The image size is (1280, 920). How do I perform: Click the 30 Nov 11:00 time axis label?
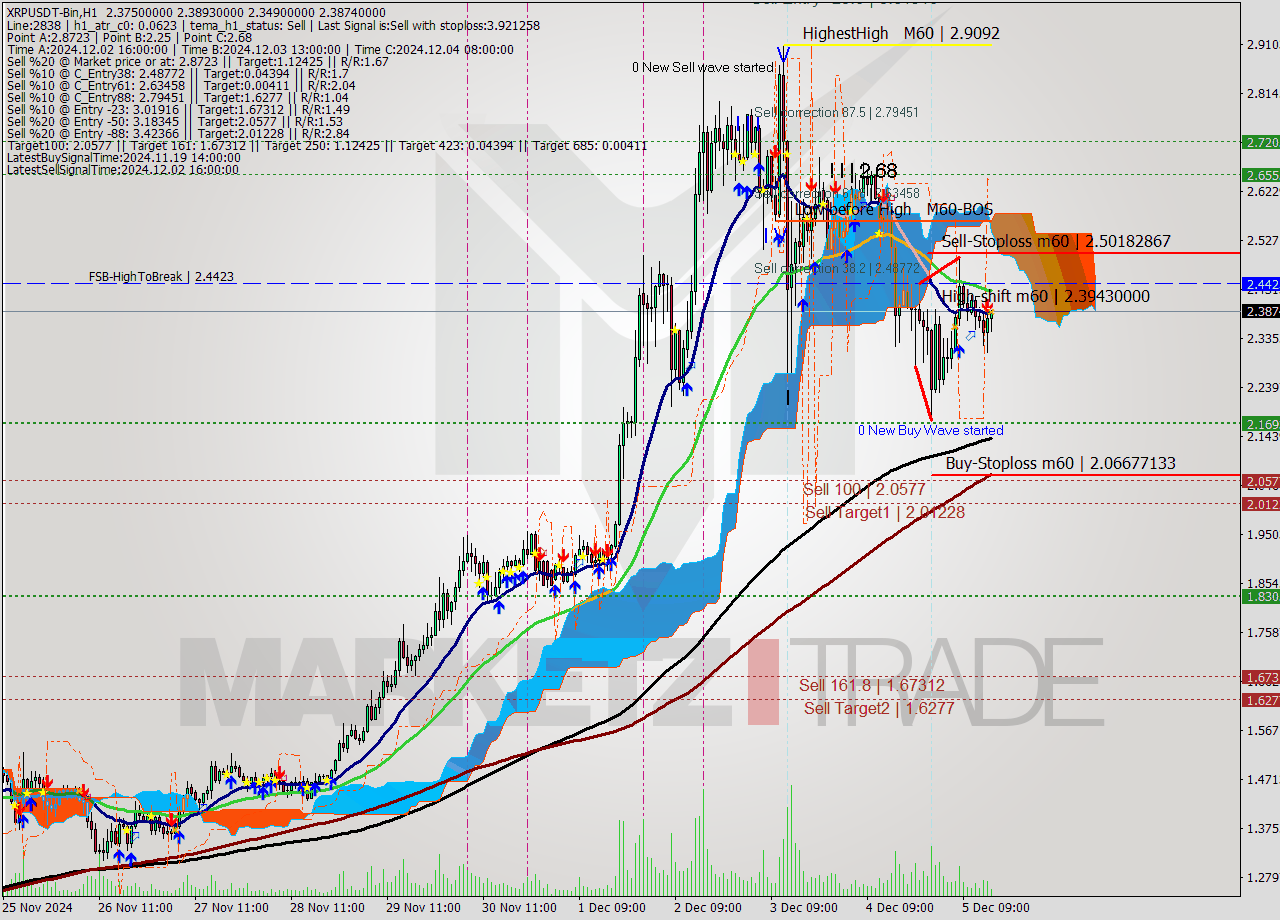point(519,908)
